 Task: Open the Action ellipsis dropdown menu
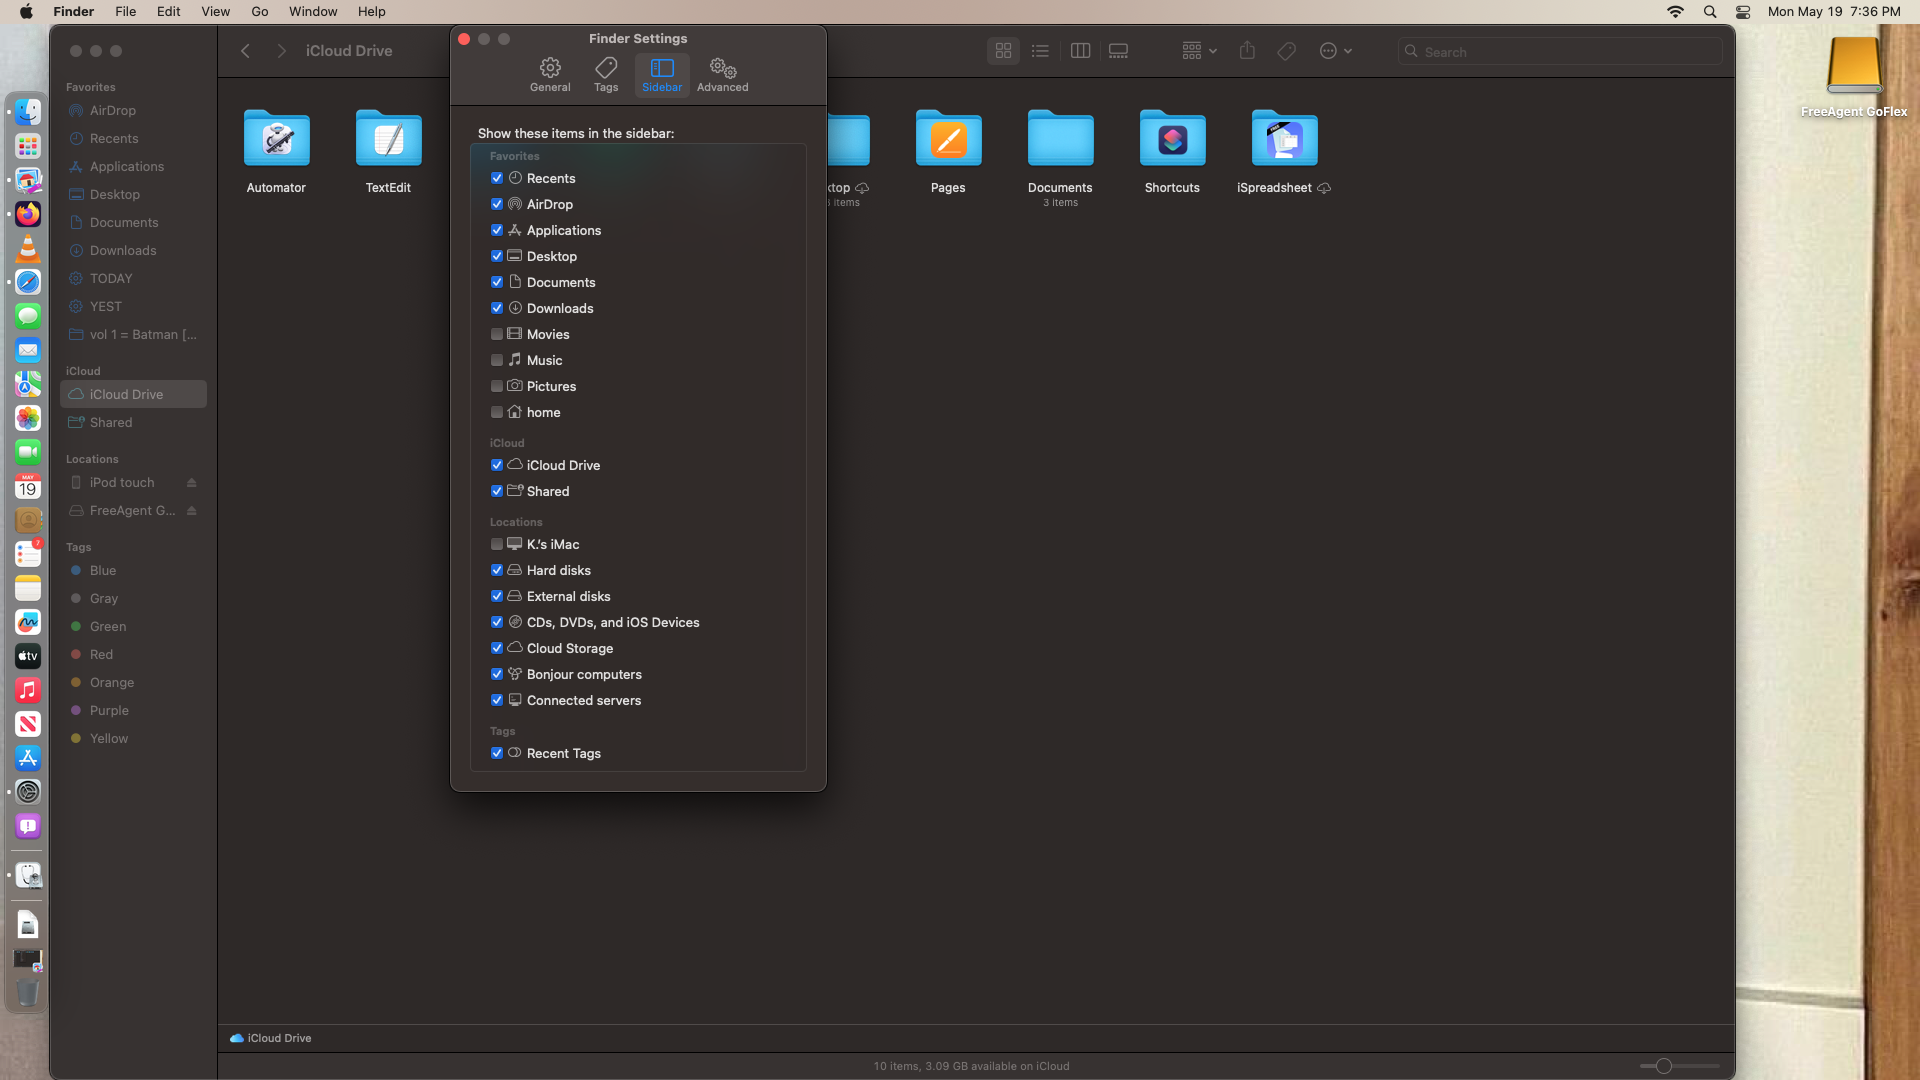(x=1335, y=51)
